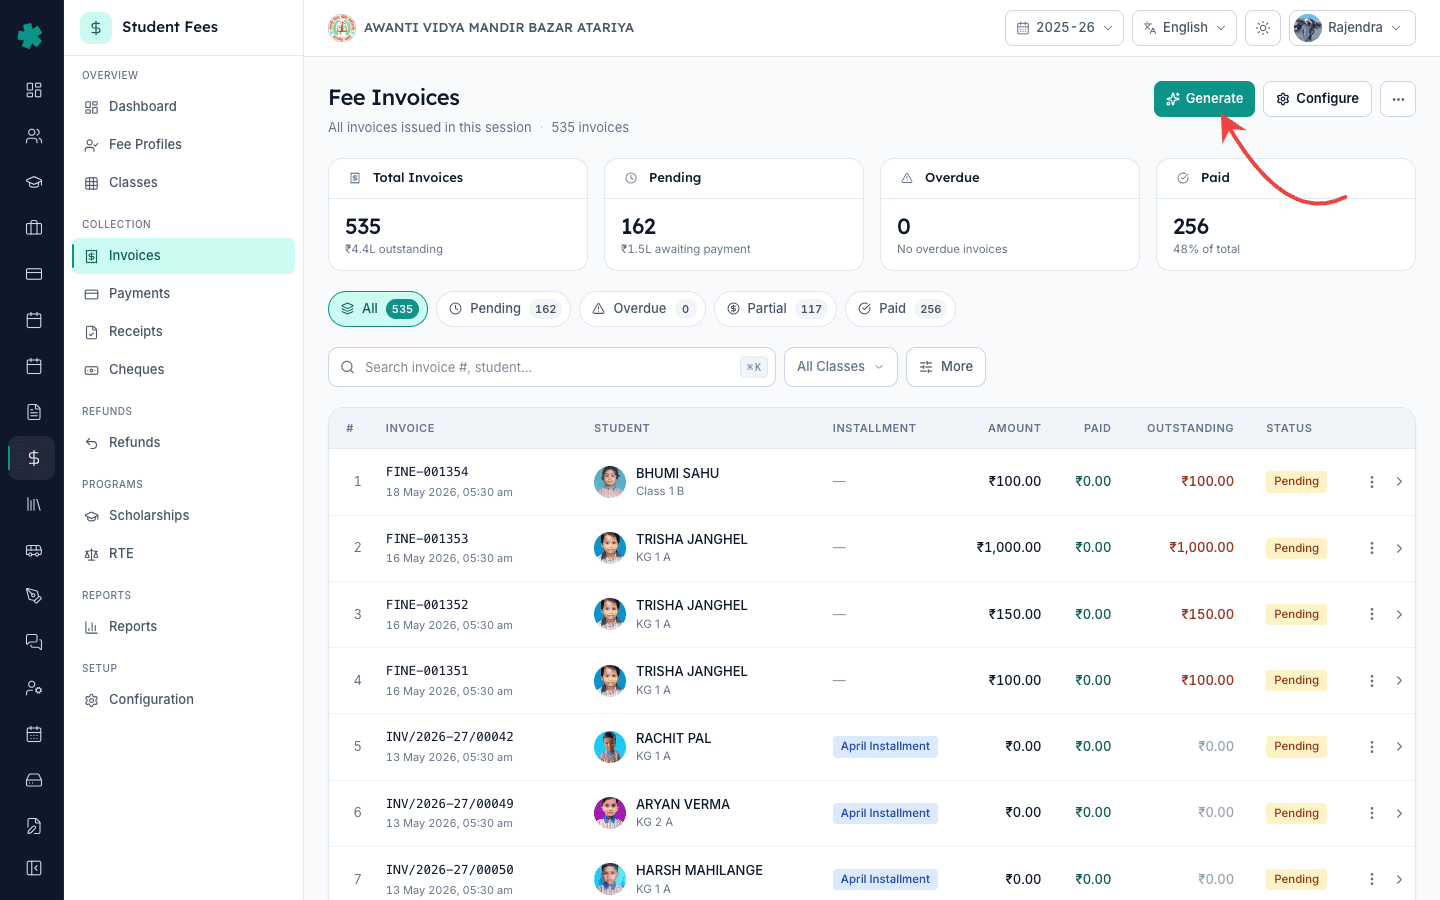This screenshot has width=1440, height=900.
Task: Open Fee Profiles in the sidebar
Action: (x=183, y=145)
